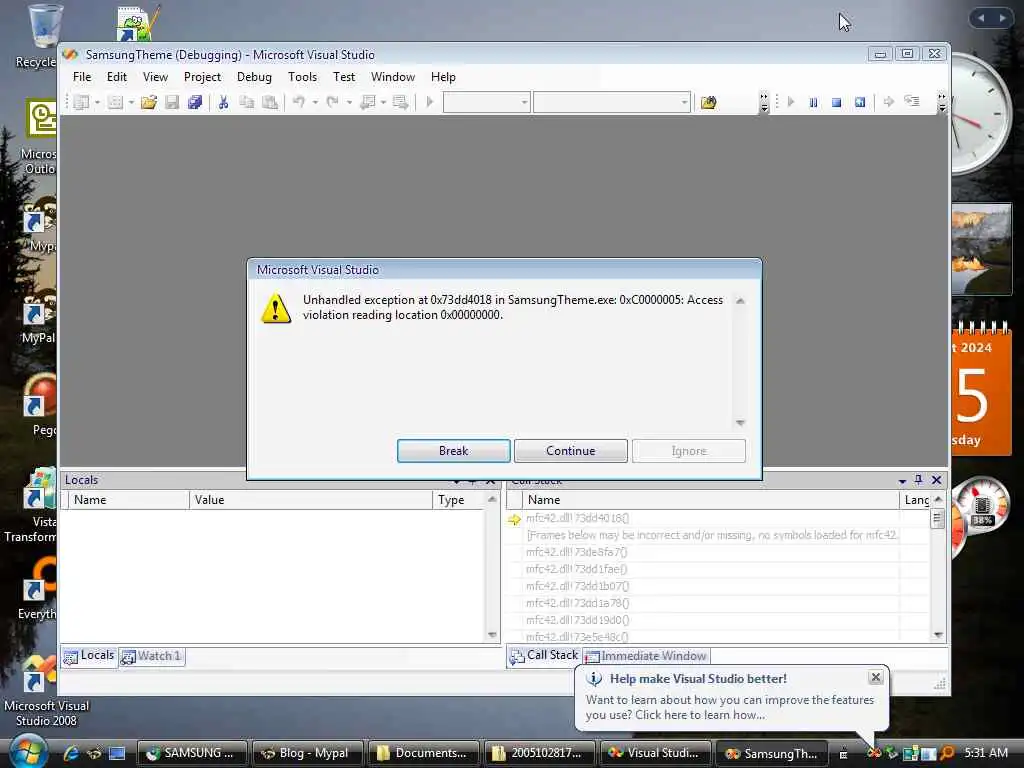Viewport: 1024px width, 768px height.
Task: Dismiss the Help make Visual Studio better balloon
Action: (876, 677)
